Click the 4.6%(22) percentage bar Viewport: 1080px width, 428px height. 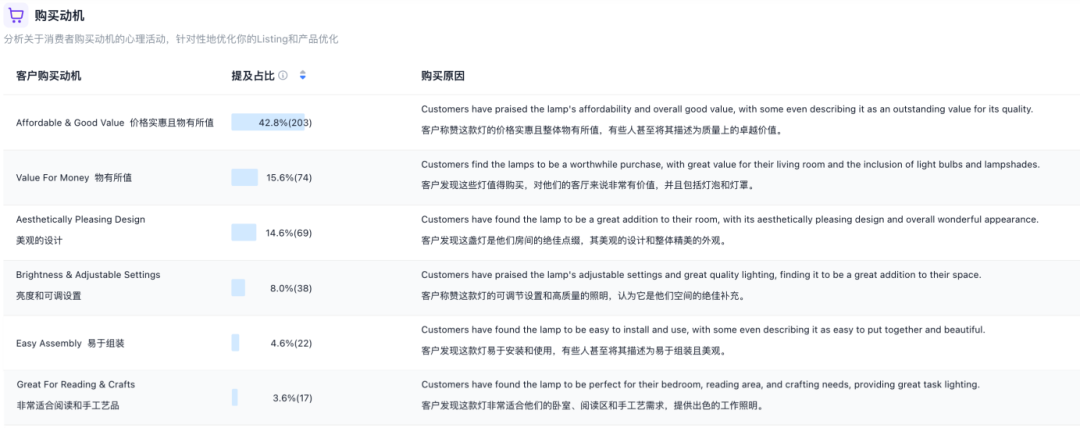pyautogui.click(x=236, y=343)
